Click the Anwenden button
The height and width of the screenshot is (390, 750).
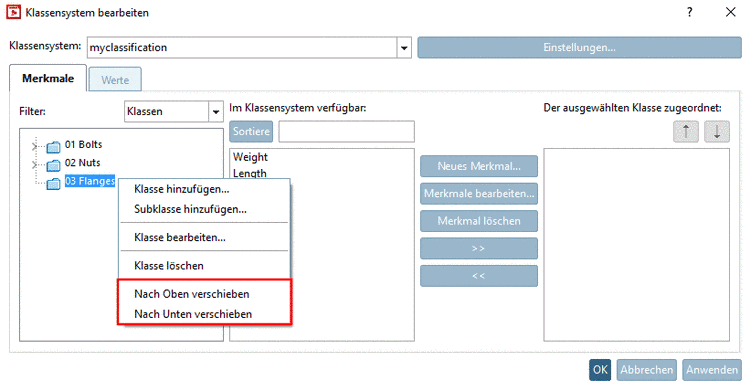[x=712, y=370]
